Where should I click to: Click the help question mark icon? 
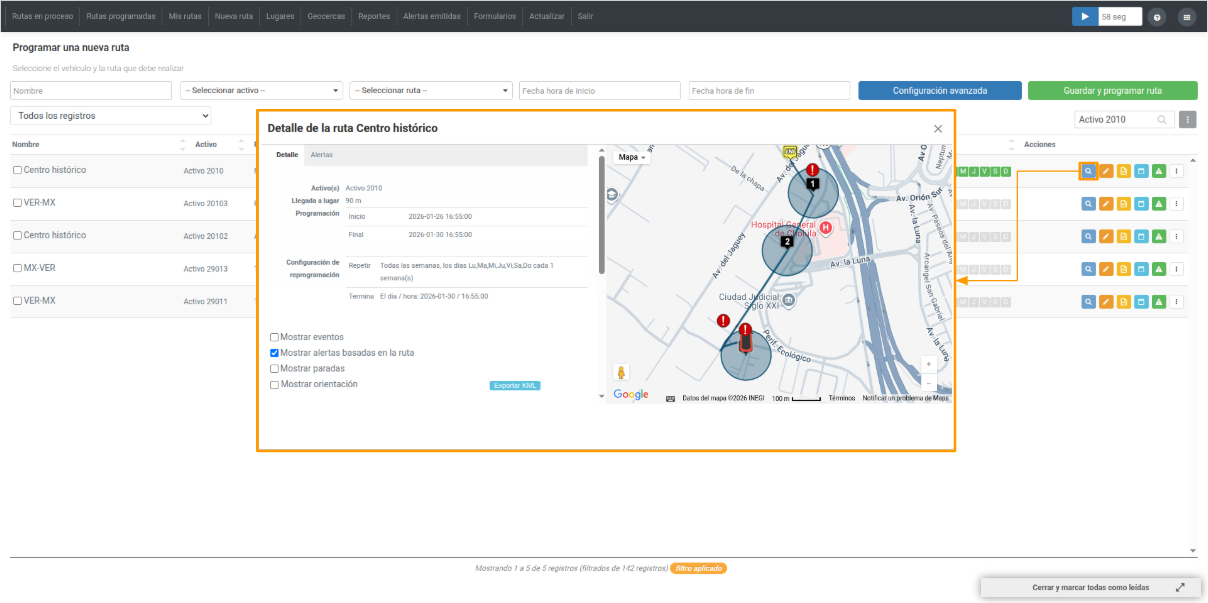click(1157, 17)
